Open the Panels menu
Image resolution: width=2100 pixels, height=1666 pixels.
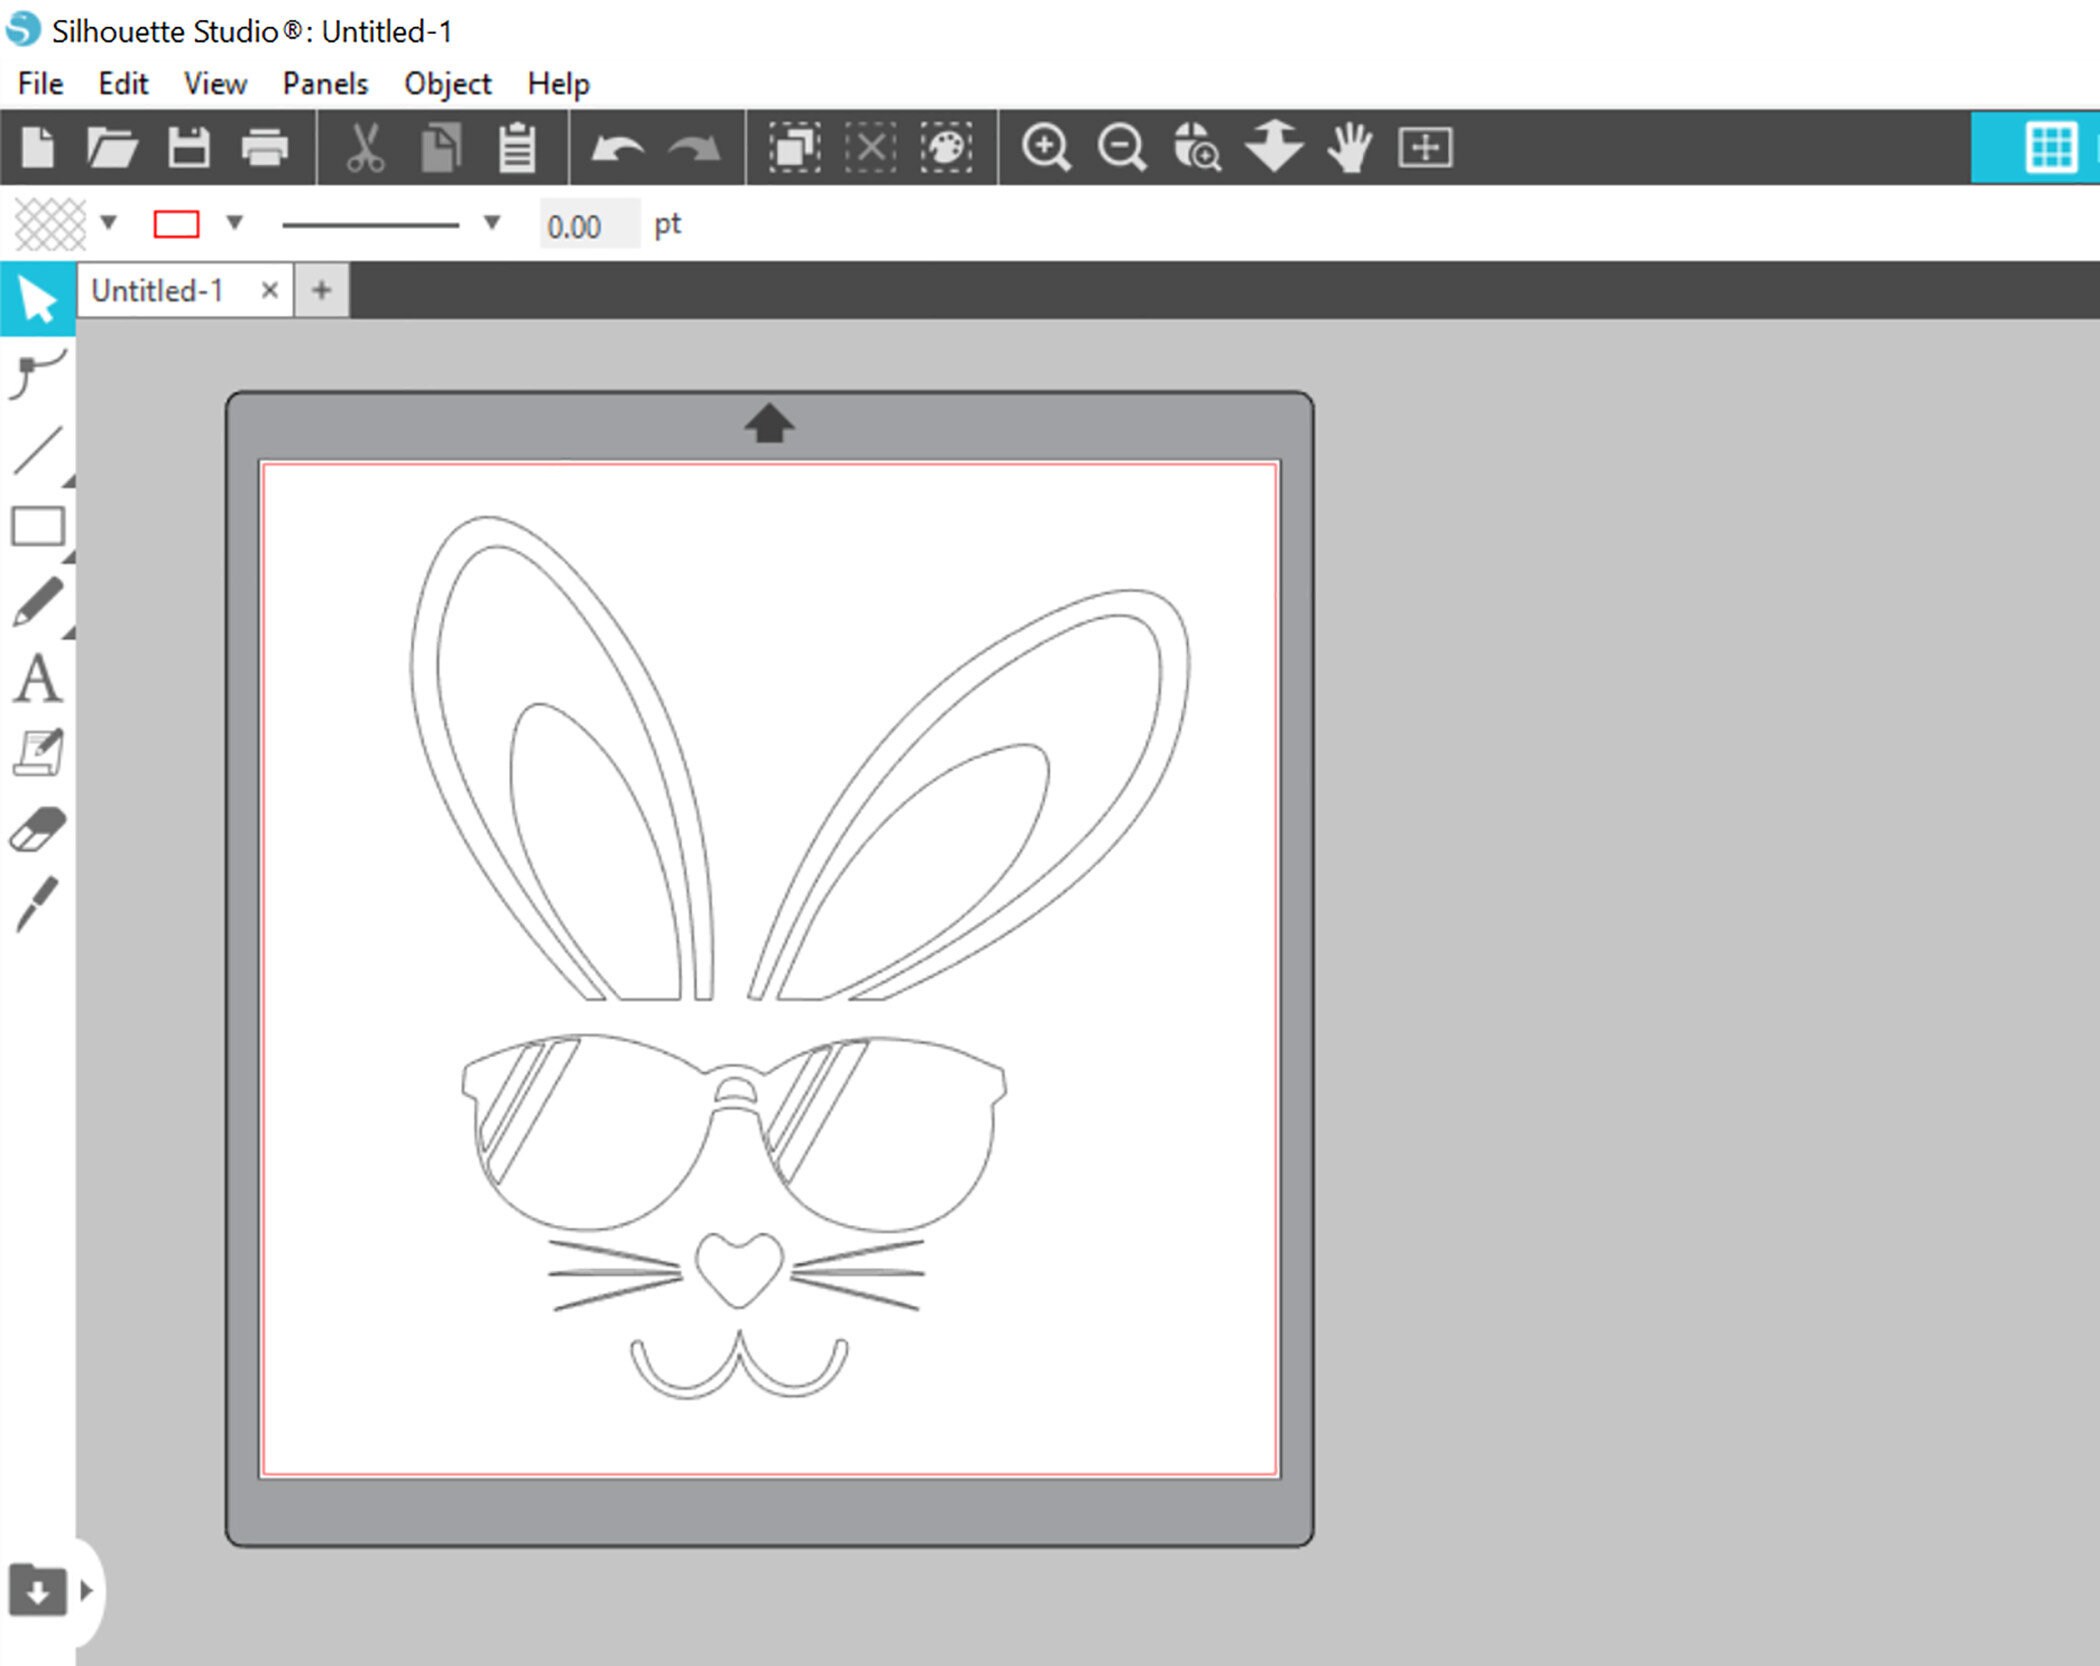click(325, 84)
